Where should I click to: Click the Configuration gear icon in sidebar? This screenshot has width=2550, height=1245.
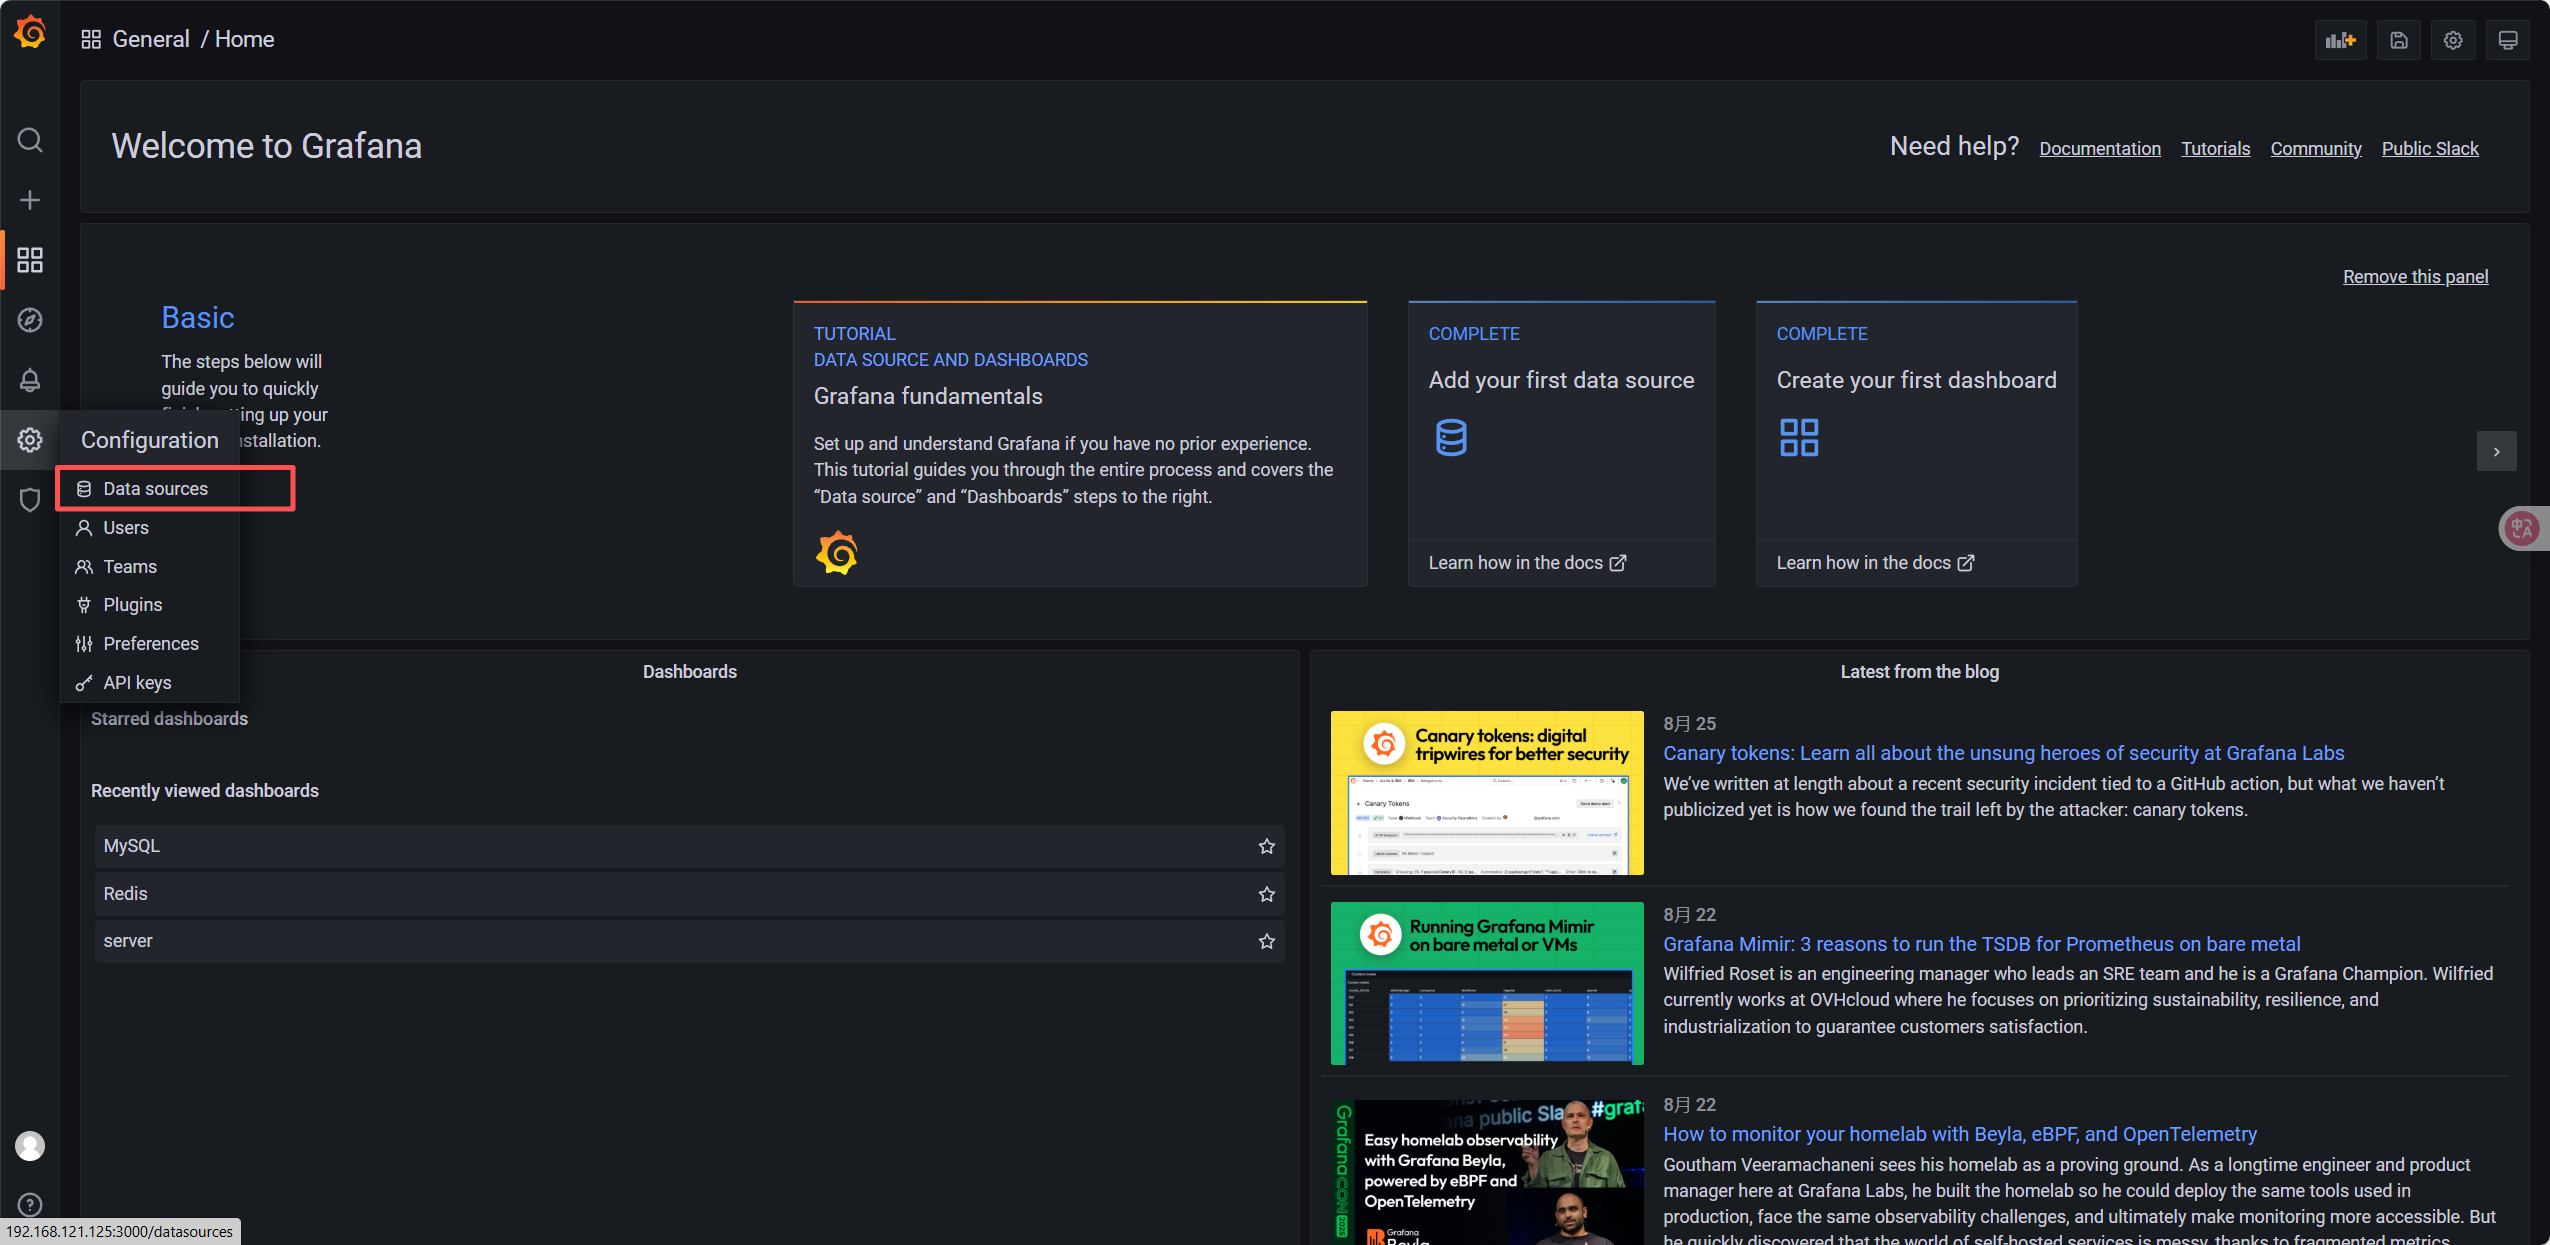(x=30, y=440)
